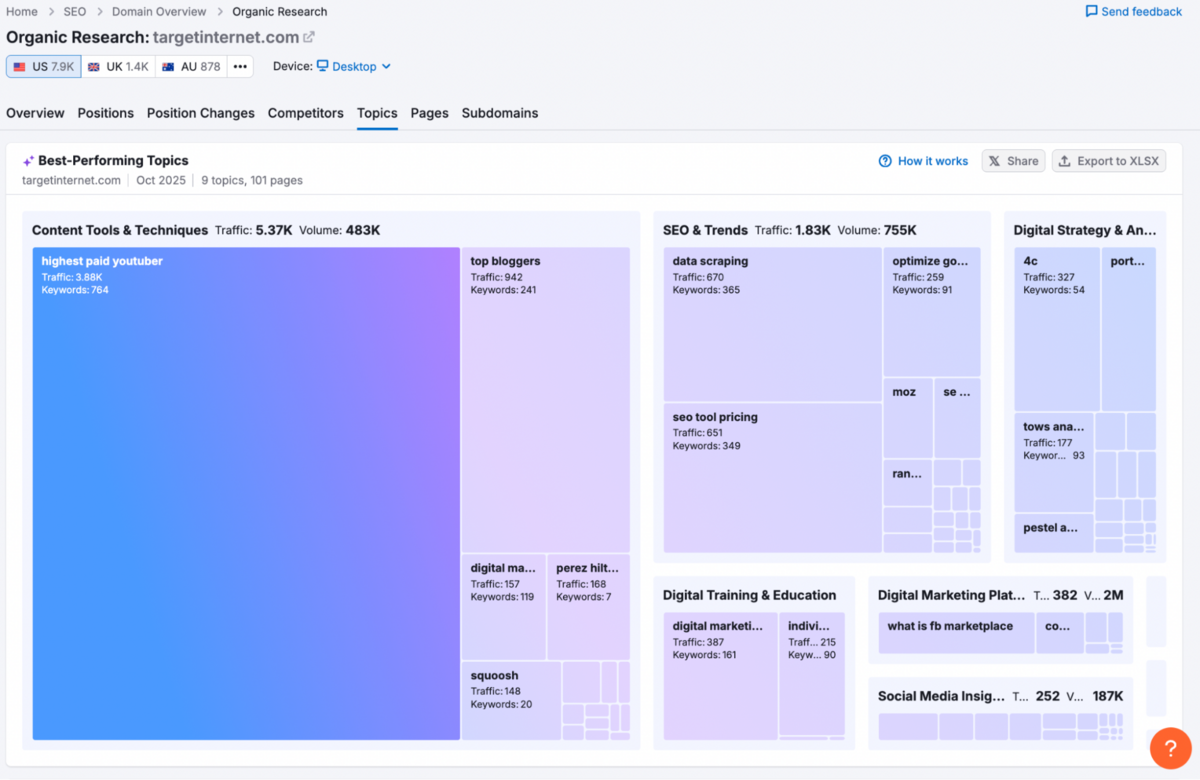The image size is (1200, 780).
Task: Click the optimize go... tile
Action: [x=931, y=312]
